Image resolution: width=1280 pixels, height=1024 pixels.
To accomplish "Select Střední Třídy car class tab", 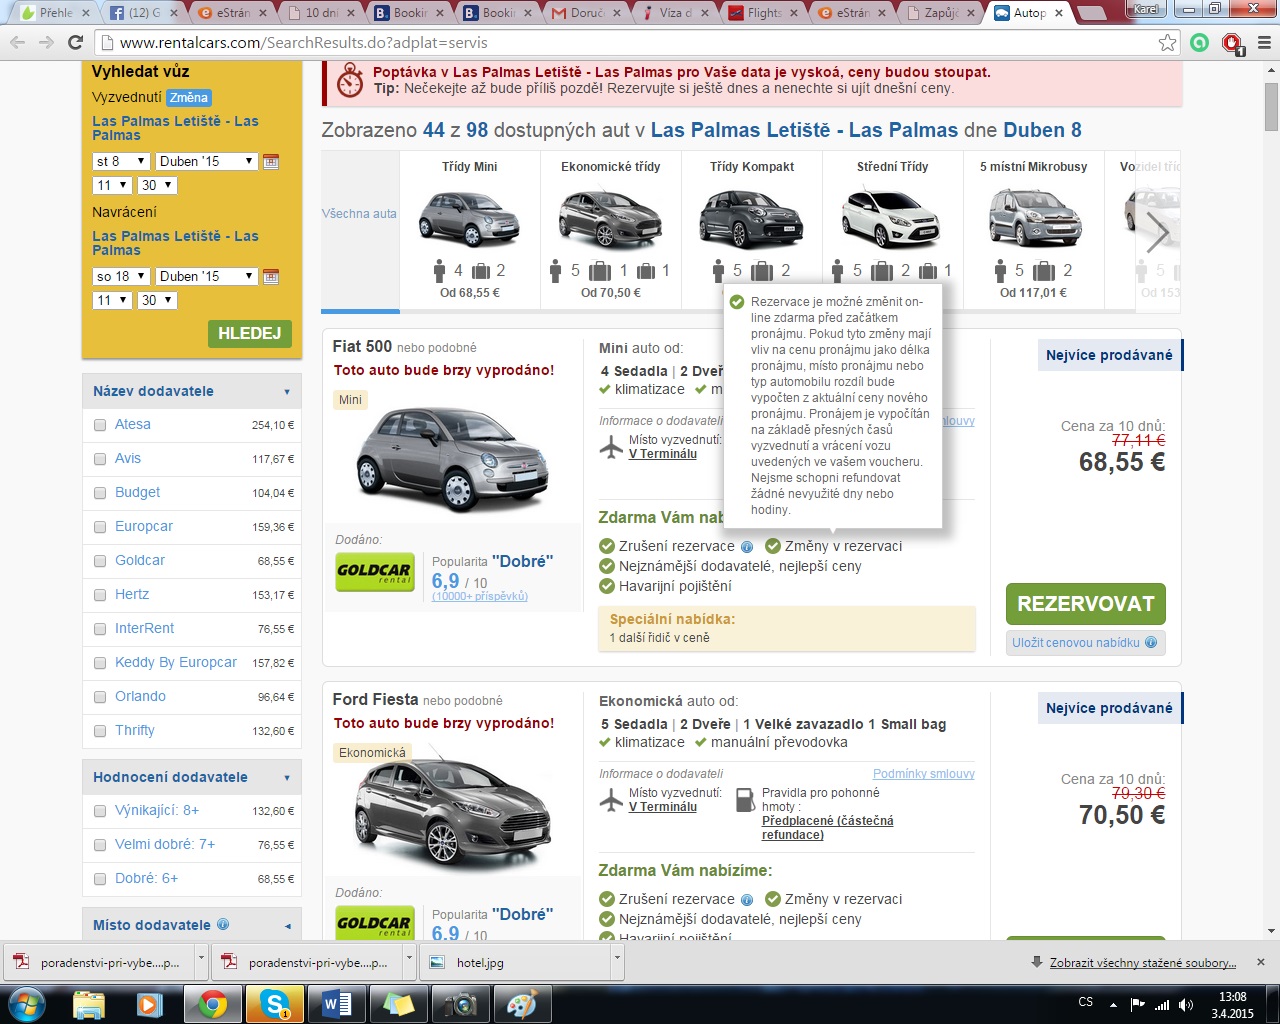I will tap(893, 230).
